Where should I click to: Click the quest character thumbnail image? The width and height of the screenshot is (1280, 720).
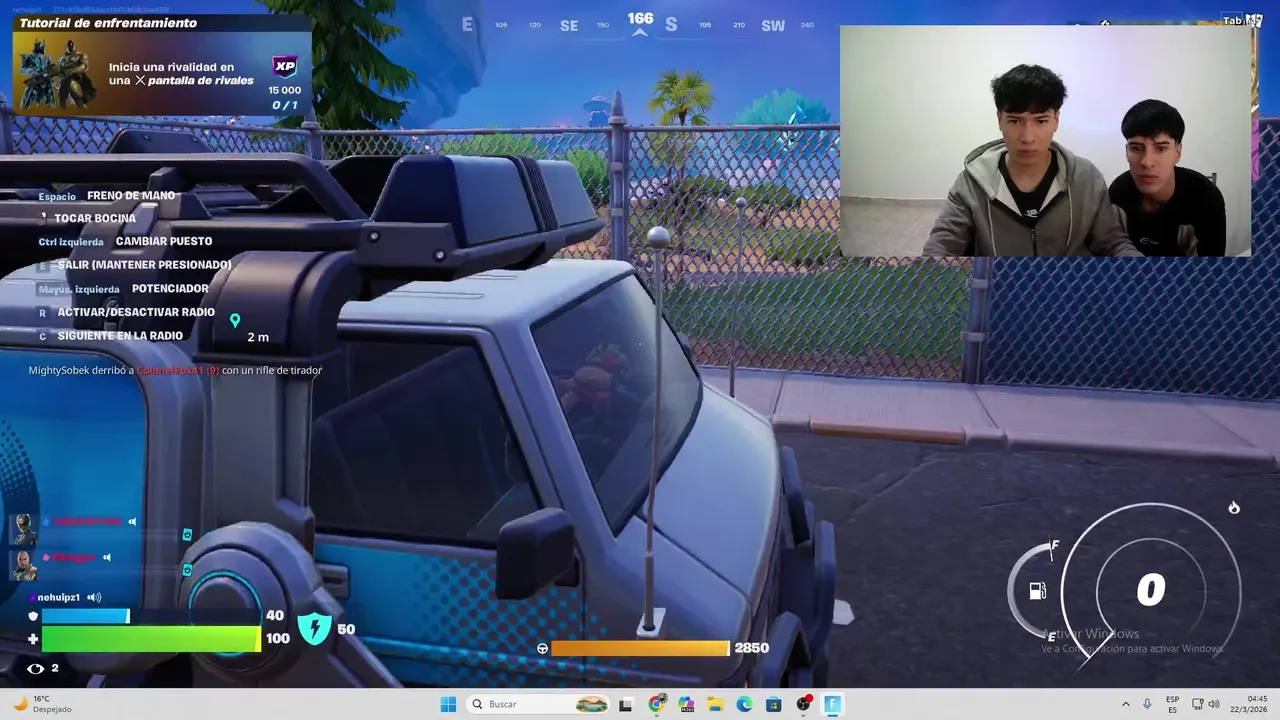(57, 74)
